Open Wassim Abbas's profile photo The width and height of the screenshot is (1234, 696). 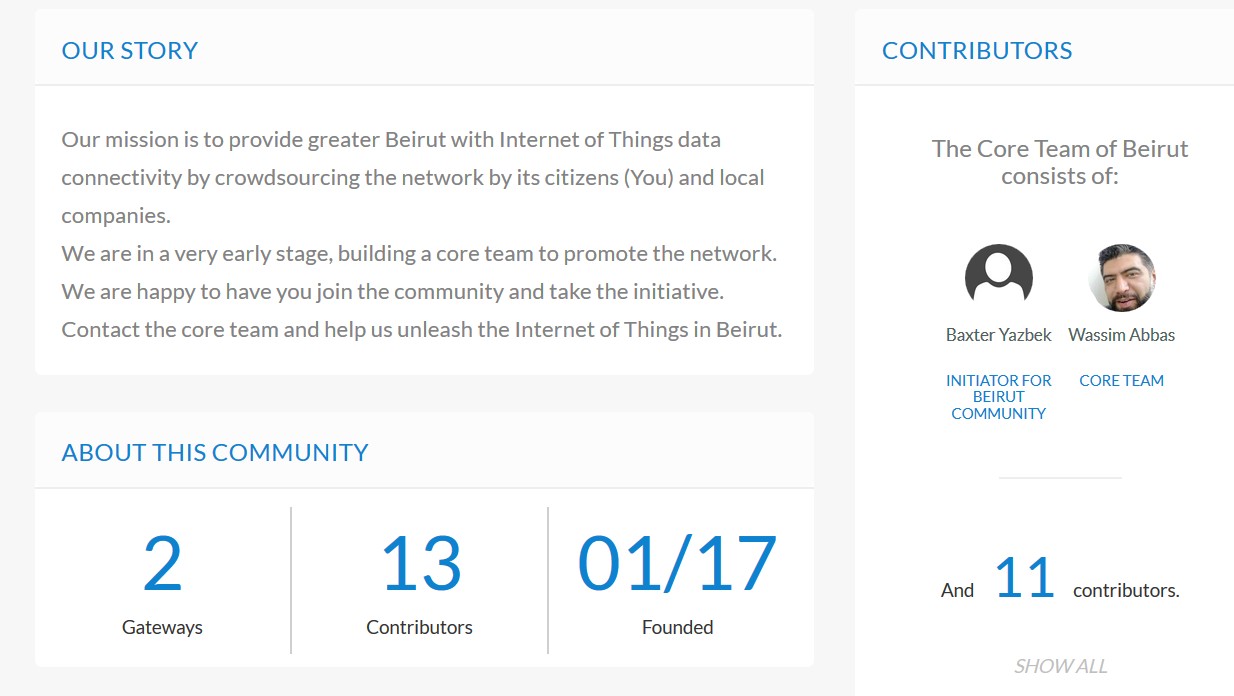[x=1121, y=277]
